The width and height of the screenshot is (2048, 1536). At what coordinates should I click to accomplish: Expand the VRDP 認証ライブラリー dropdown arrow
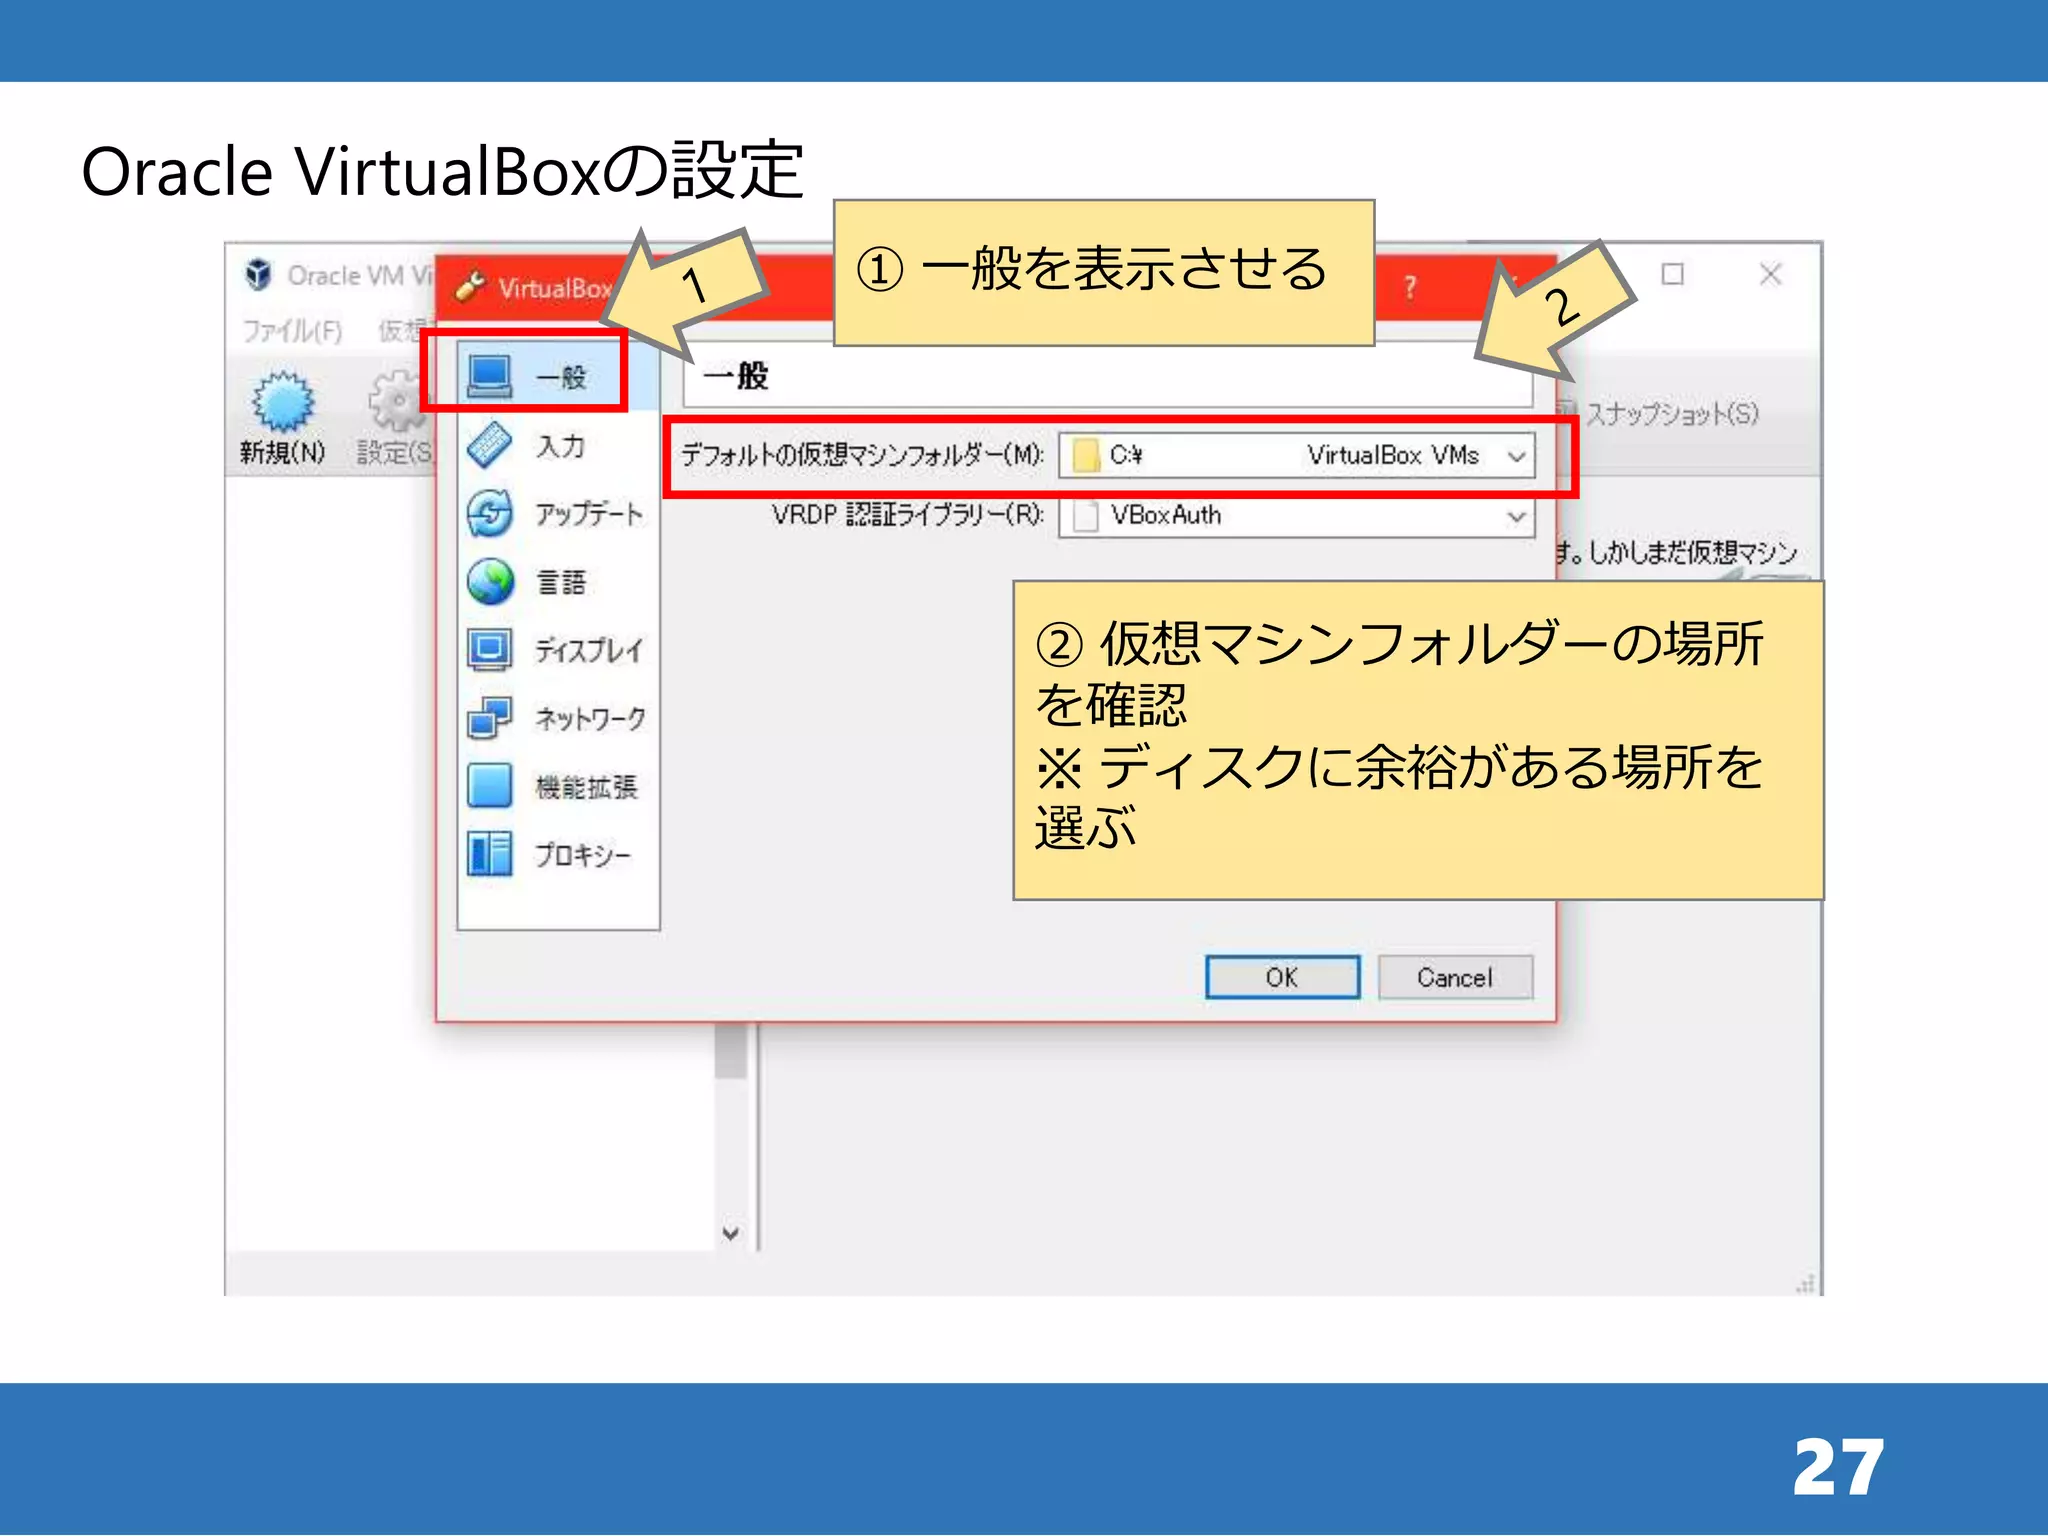(1516, 516)
